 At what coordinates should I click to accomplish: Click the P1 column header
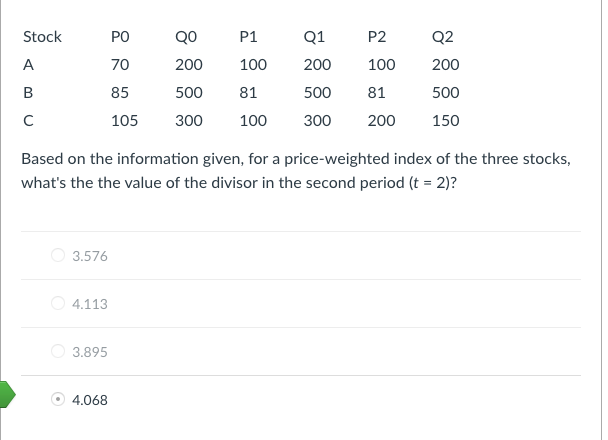click(248, 37)
